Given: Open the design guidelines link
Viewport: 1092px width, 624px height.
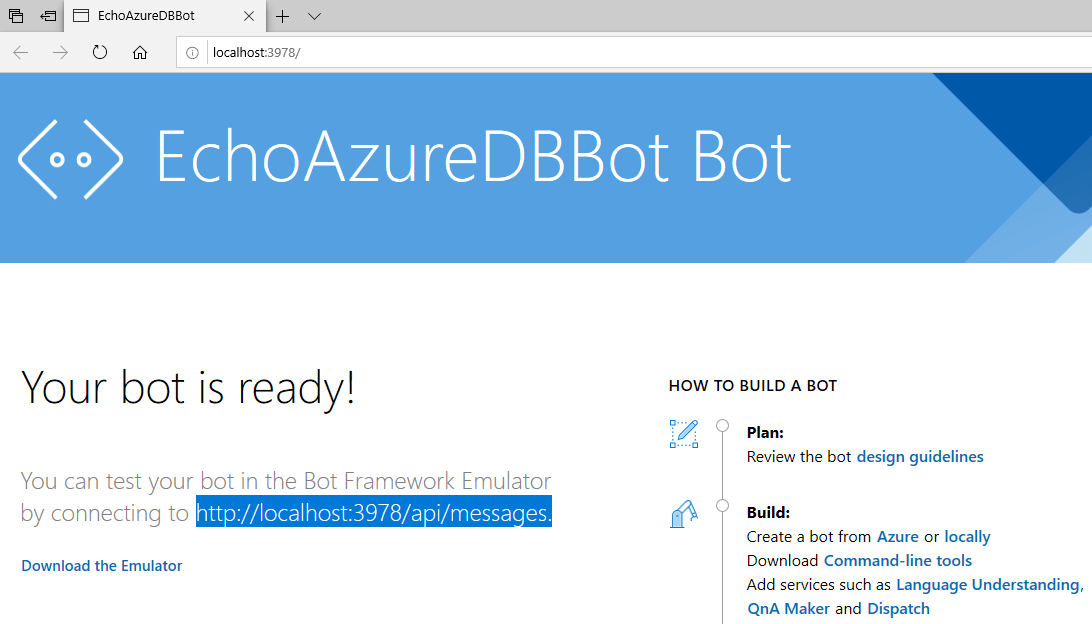Looking at the screenshot, I should 920,457.
